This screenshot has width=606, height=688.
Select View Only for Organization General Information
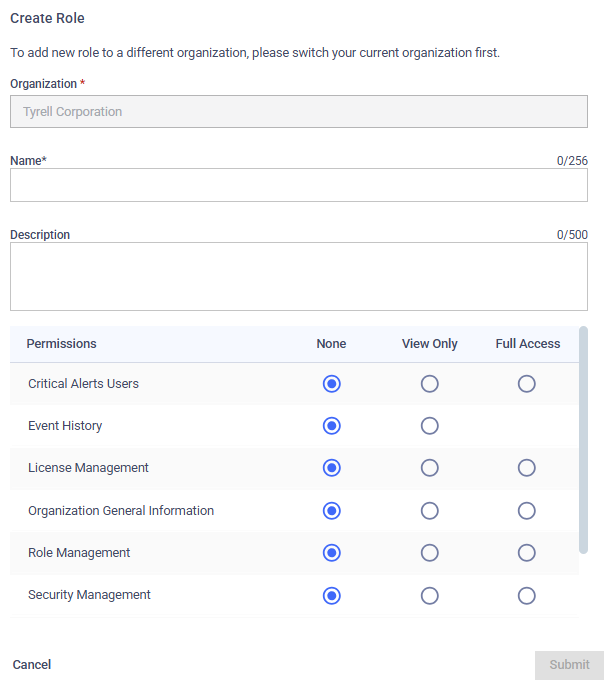429,511
